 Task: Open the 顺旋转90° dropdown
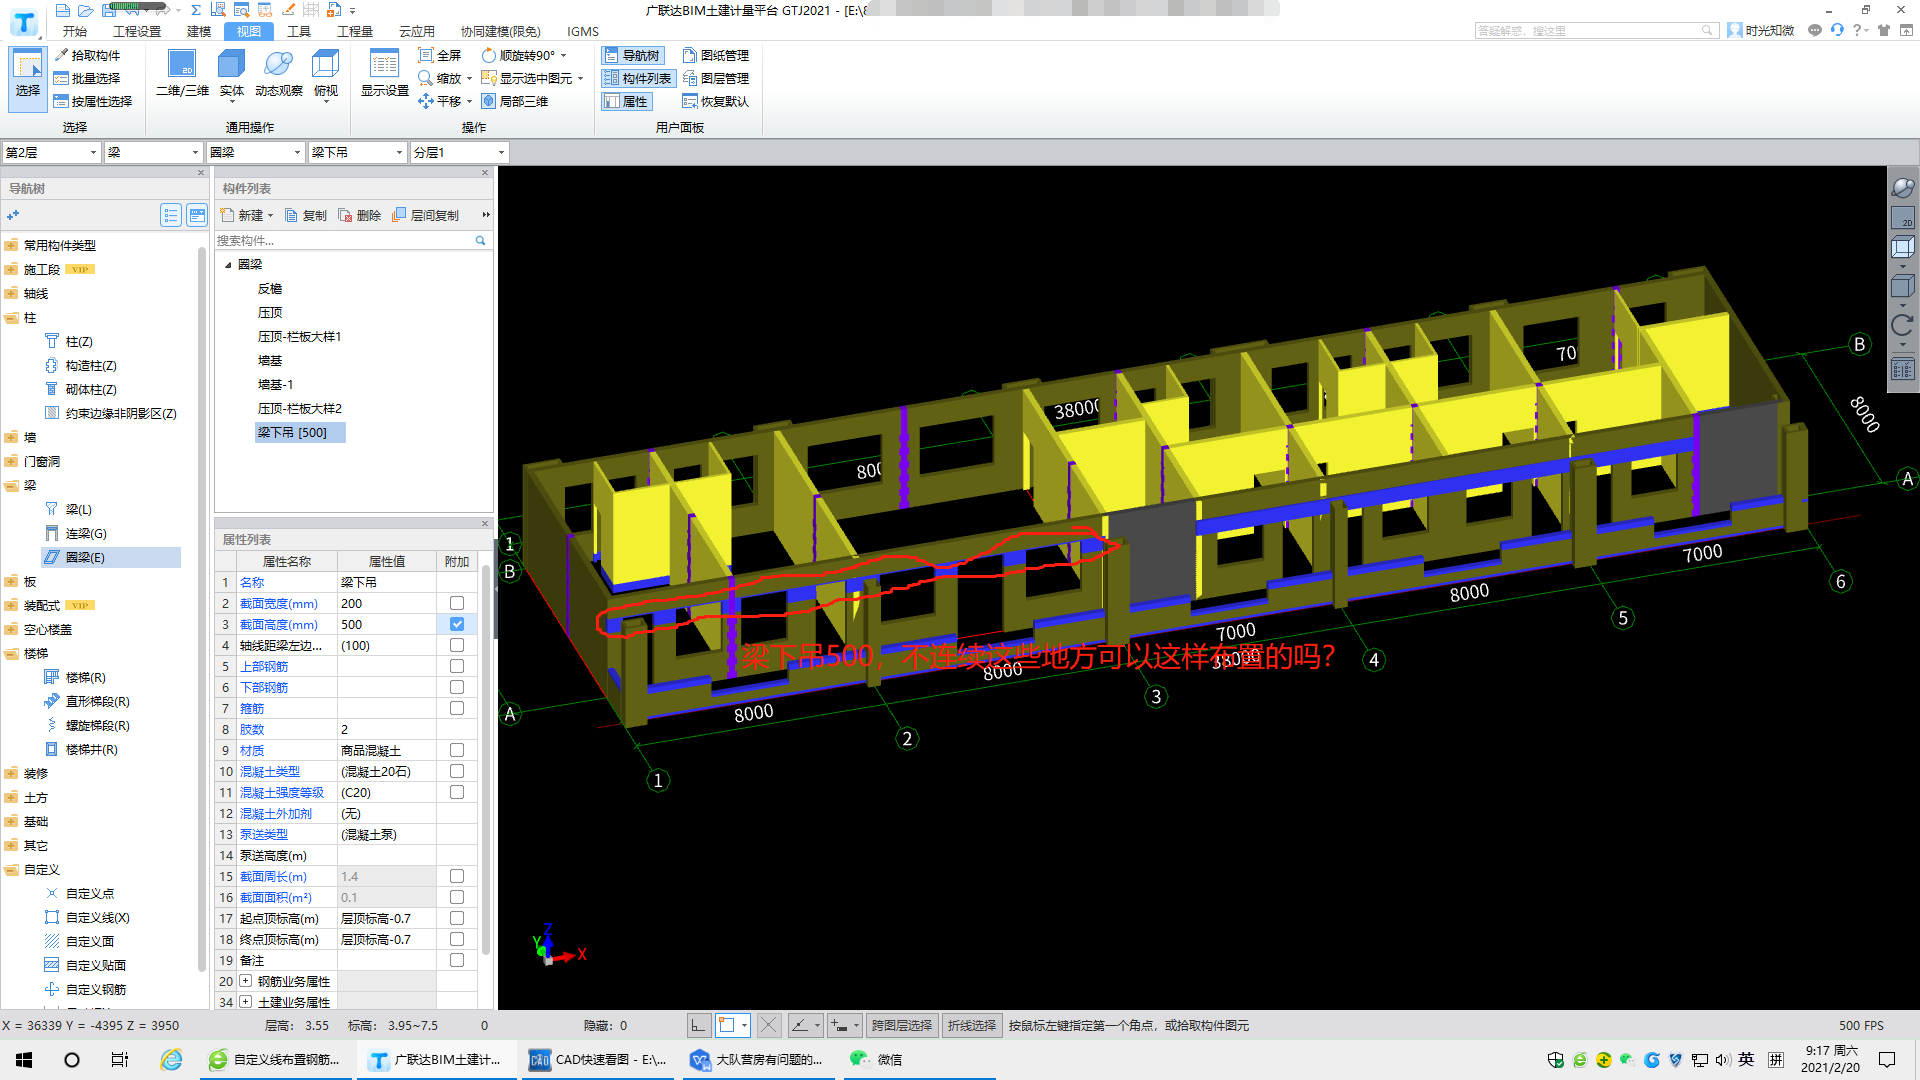point(564,56)
